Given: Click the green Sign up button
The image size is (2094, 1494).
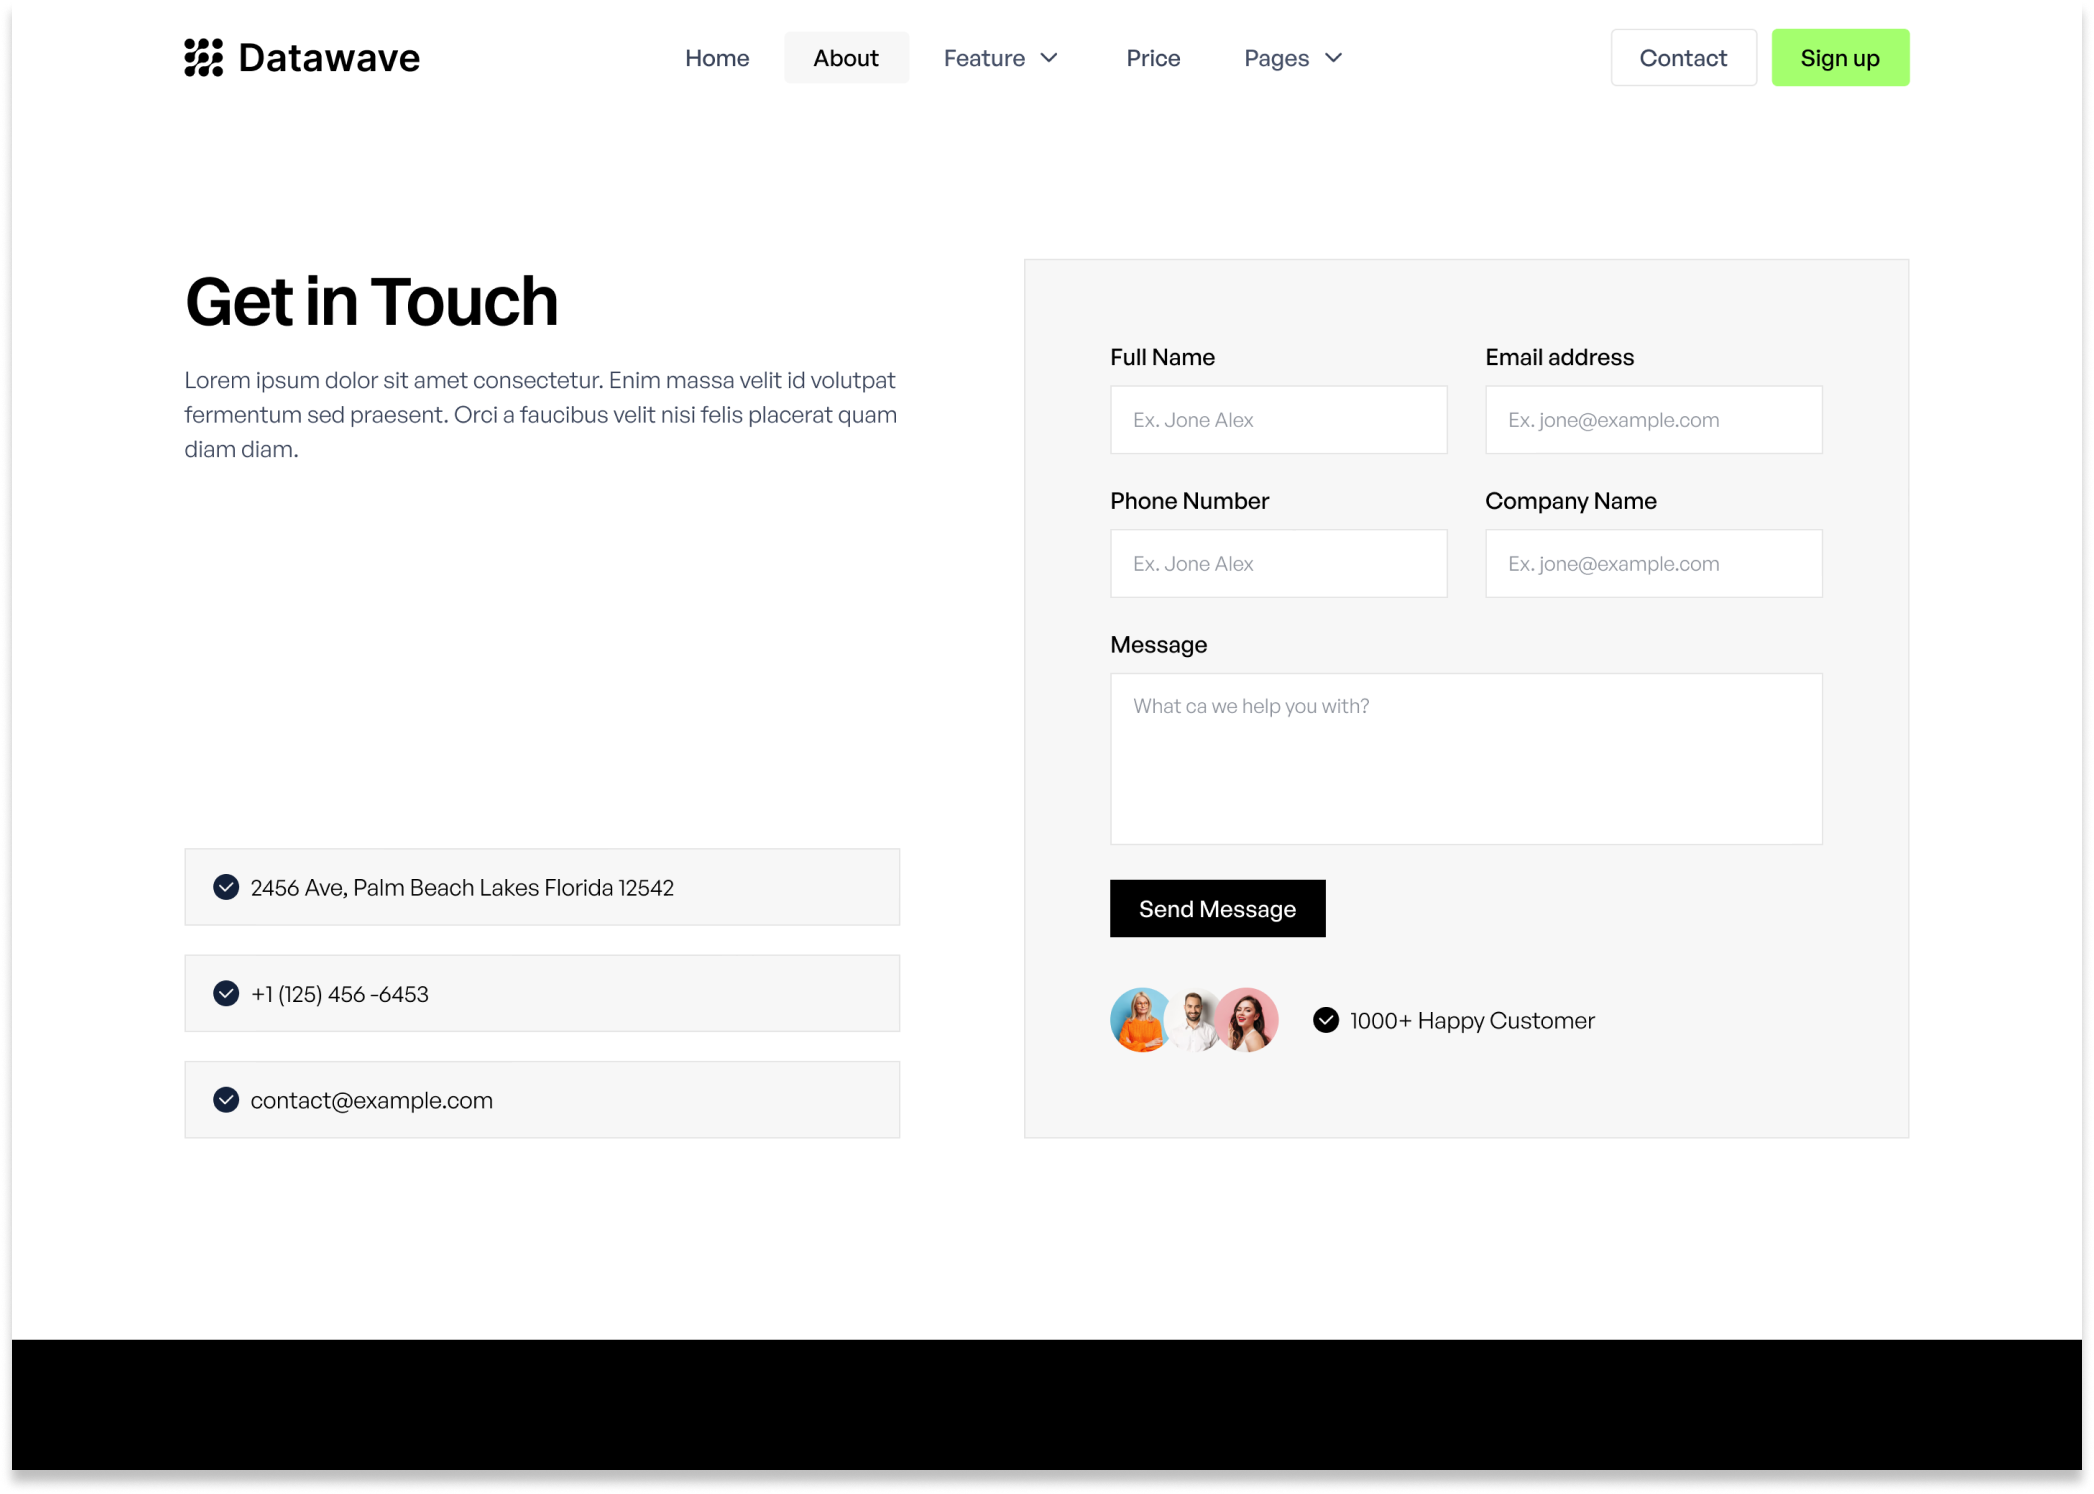Looking at the screenshot, I should click(x=1840, y=58).
